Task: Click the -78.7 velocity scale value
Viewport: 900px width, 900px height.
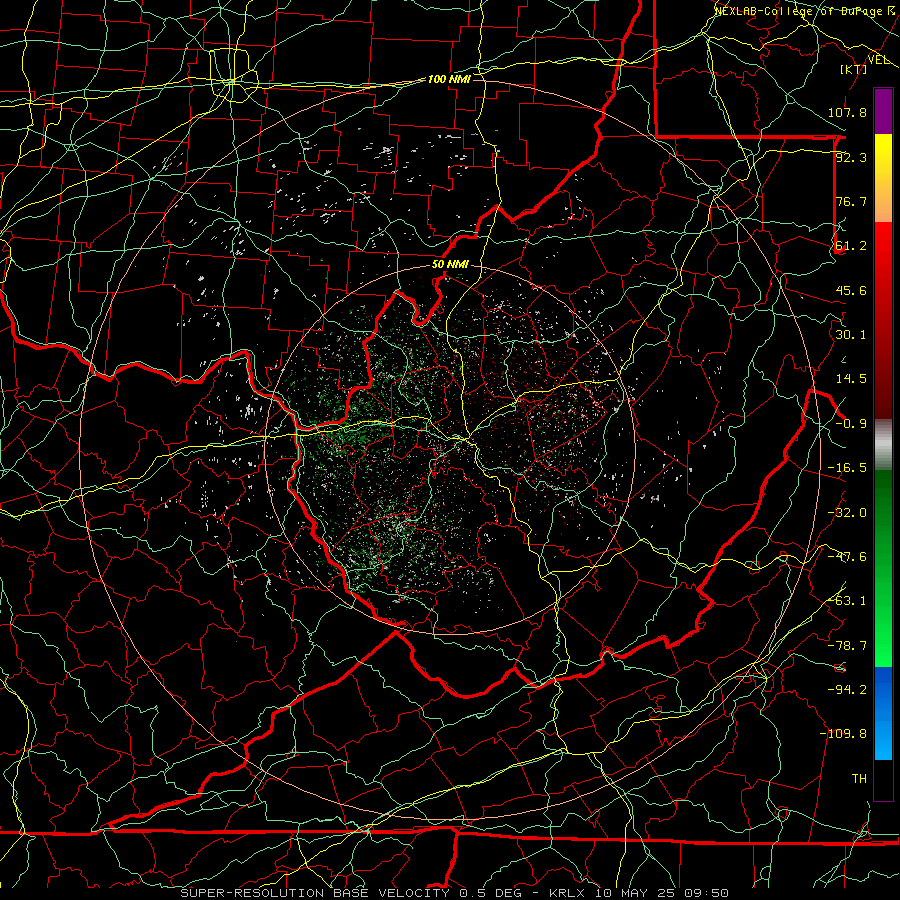Action: [x=847, y=646]
